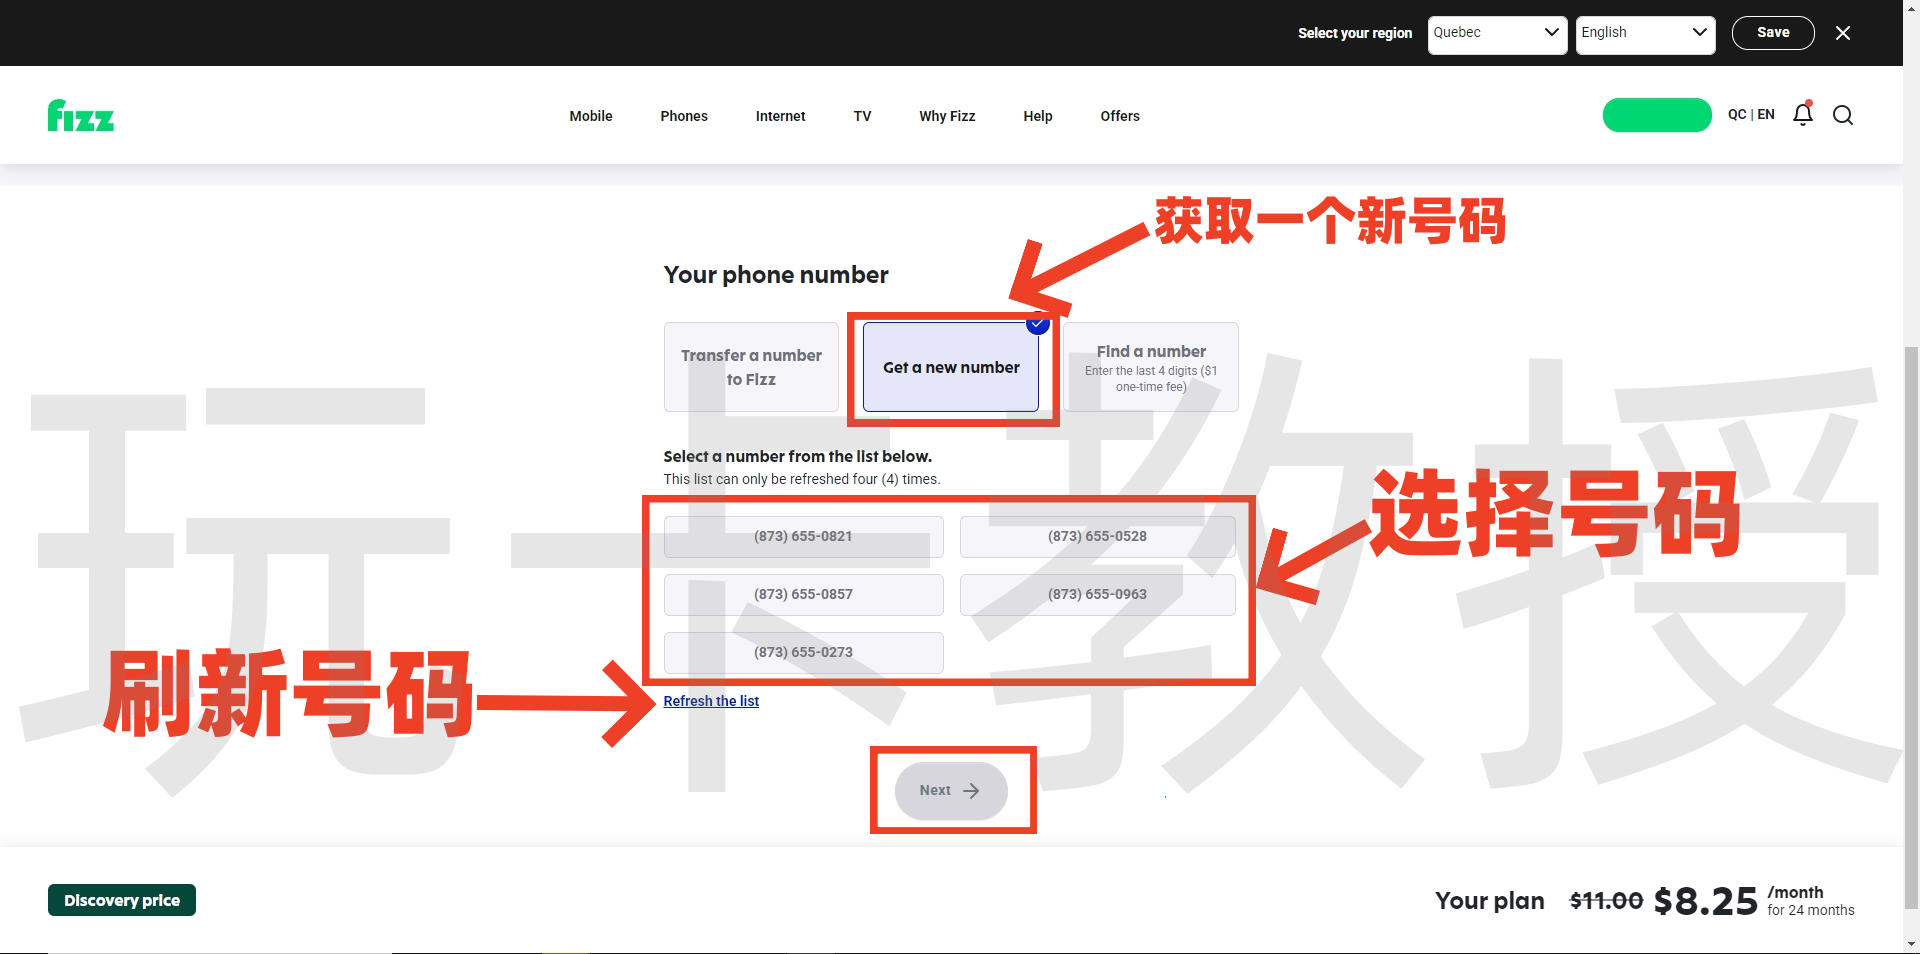Viewport: 1920px width, 954px height.
Task: Click the Discovery price badge
Action: coord(121,900)
